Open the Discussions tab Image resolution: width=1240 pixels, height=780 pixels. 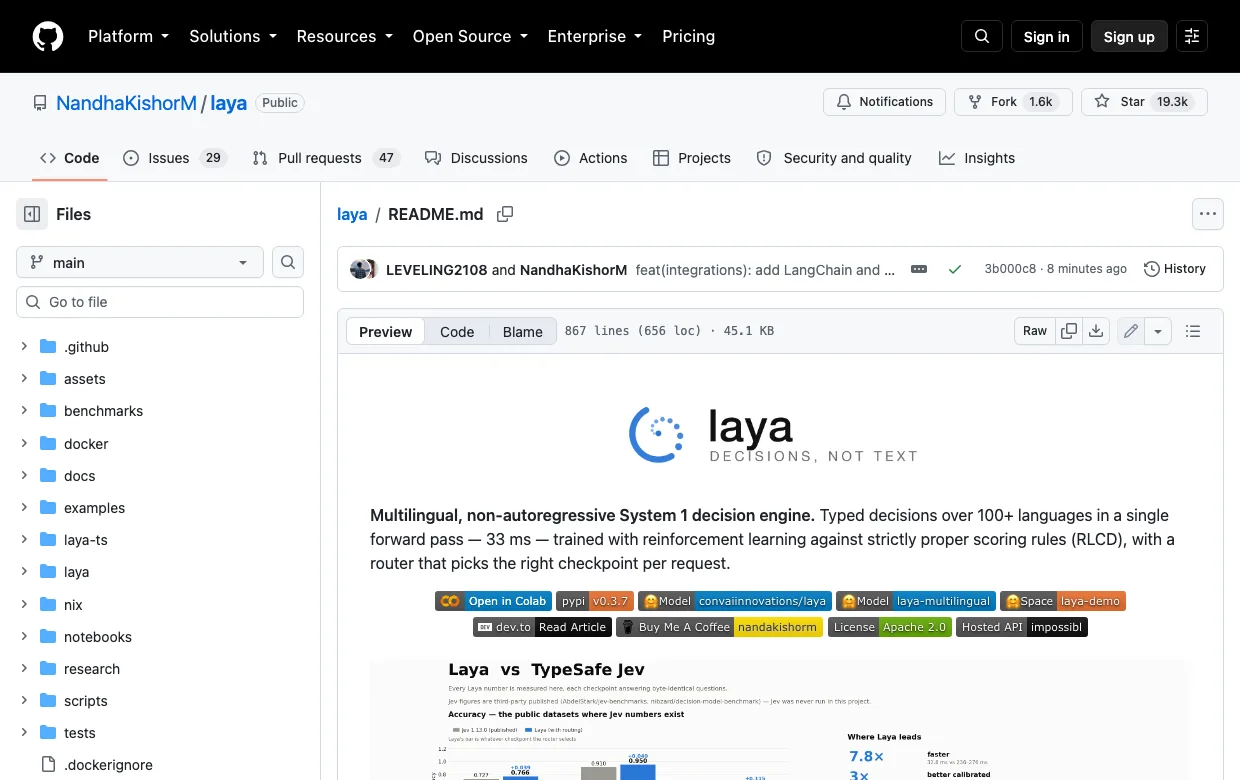(x=476, y=158)
